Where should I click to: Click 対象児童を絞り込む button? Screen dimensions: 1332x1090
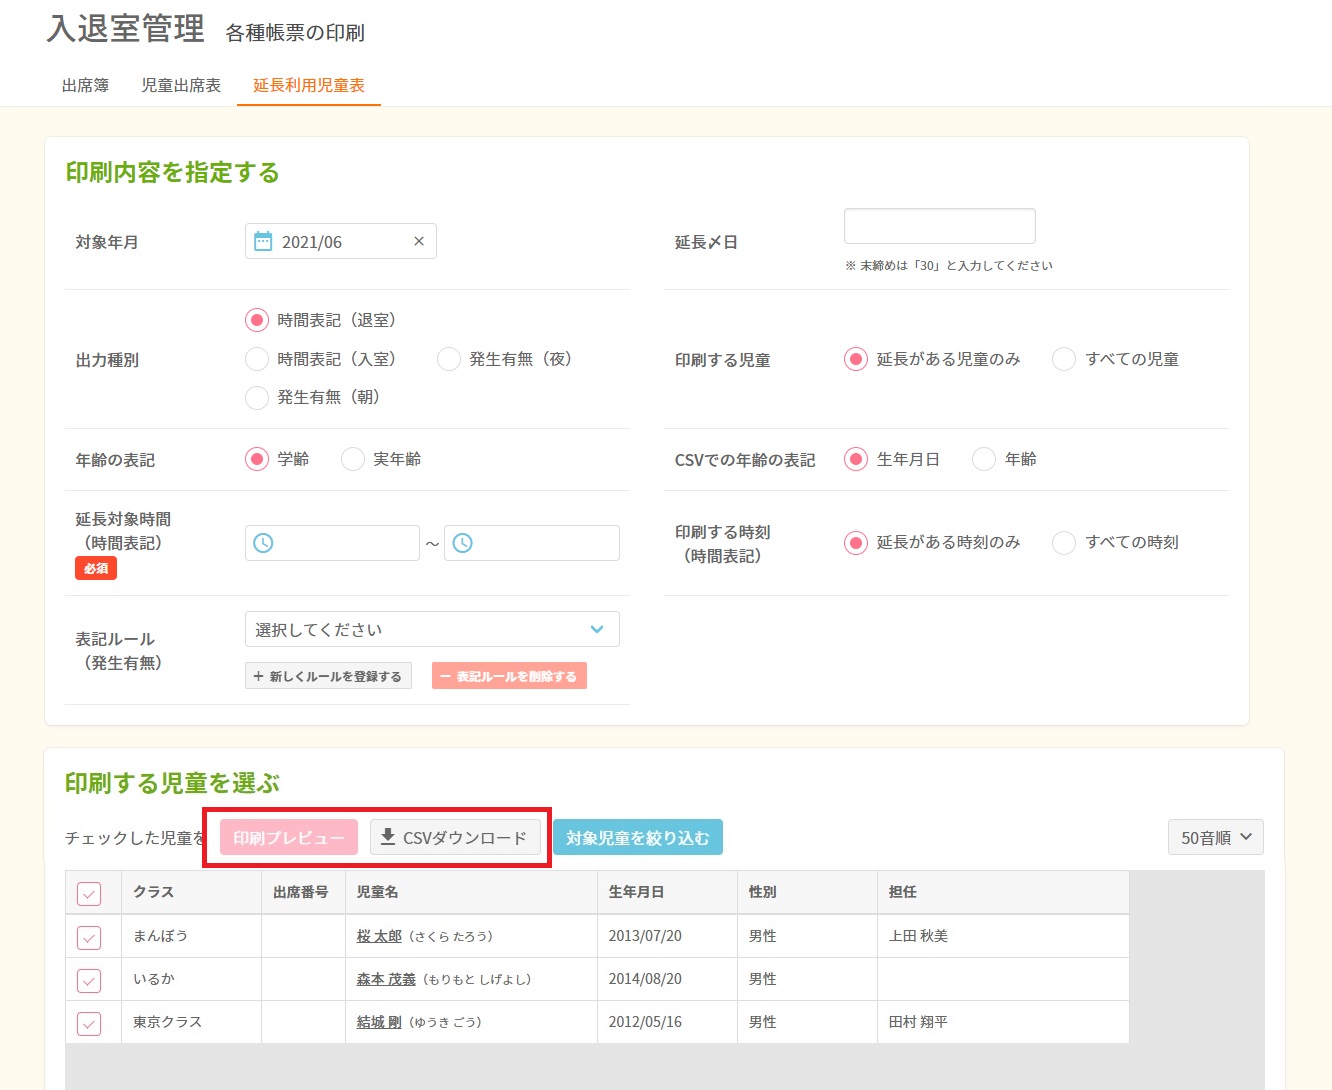pyautogui.click(x=638, y=837)
